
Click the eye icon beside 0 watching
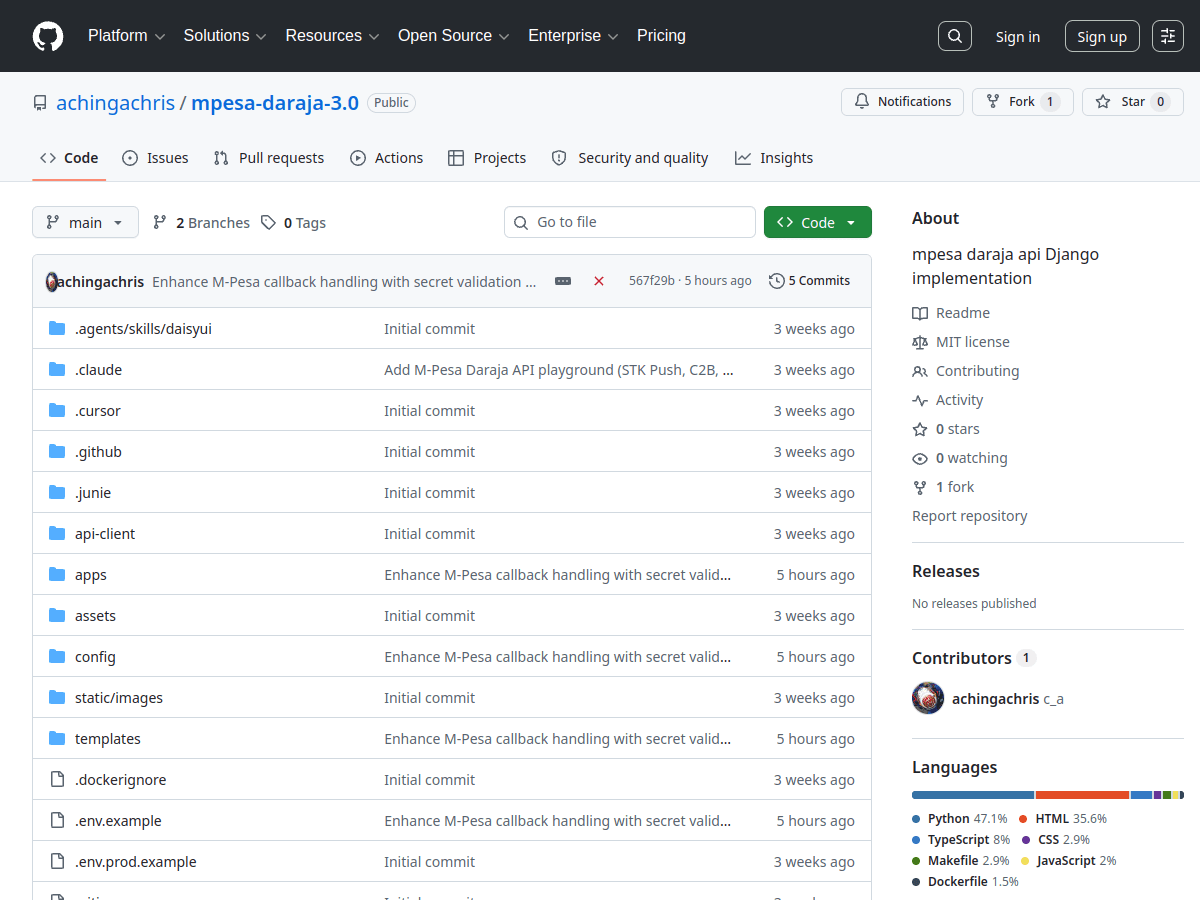pos(920,458)
